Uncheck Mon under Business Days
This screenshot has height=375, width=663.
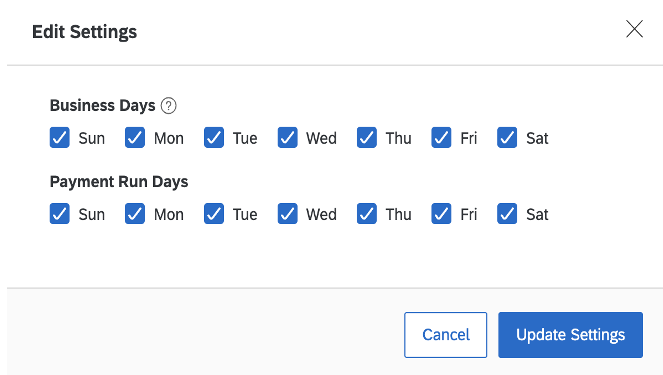pos(135,138)
